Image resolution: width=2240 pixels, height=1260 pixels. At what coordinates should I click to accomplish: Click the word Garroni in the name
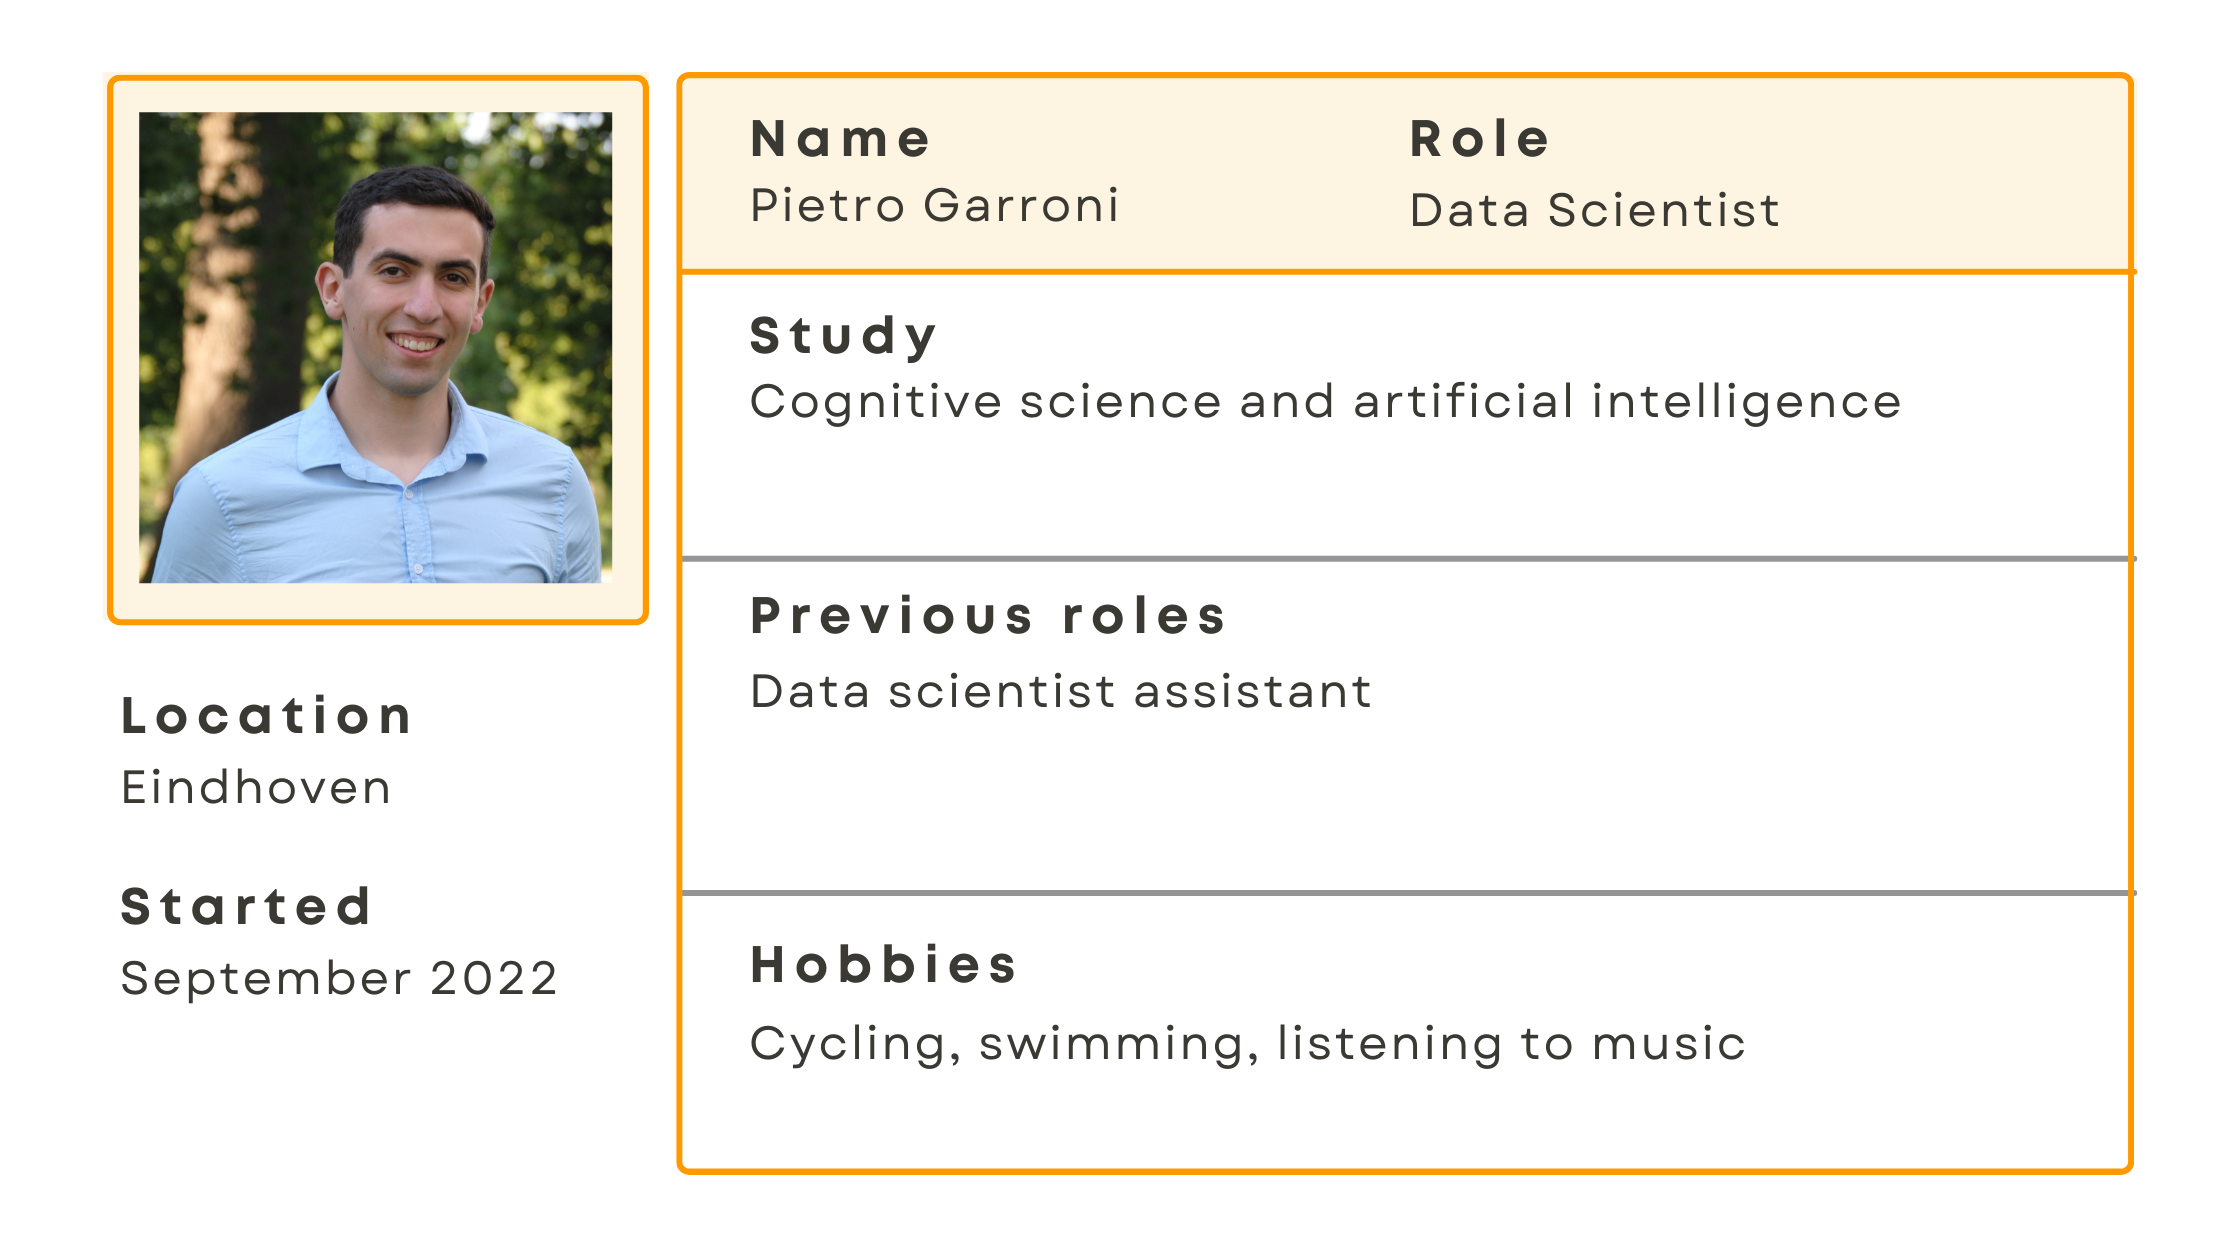point(1021,206)
